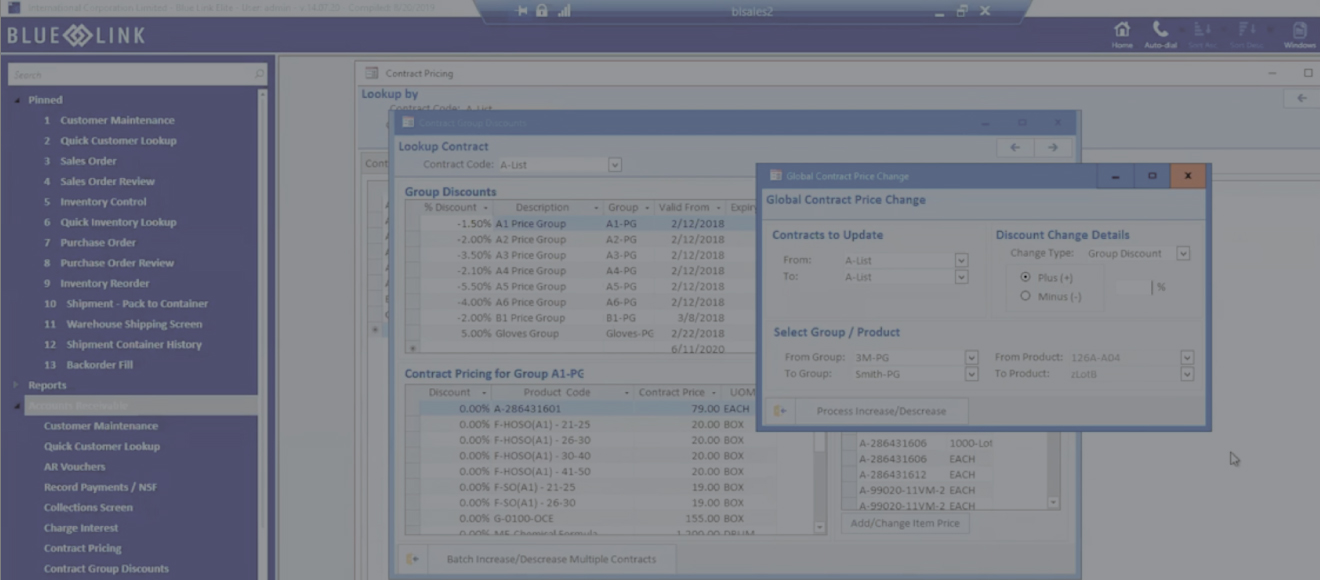Click exit icon left of Batch Increase/Decrease

click(x=412, y=559)
